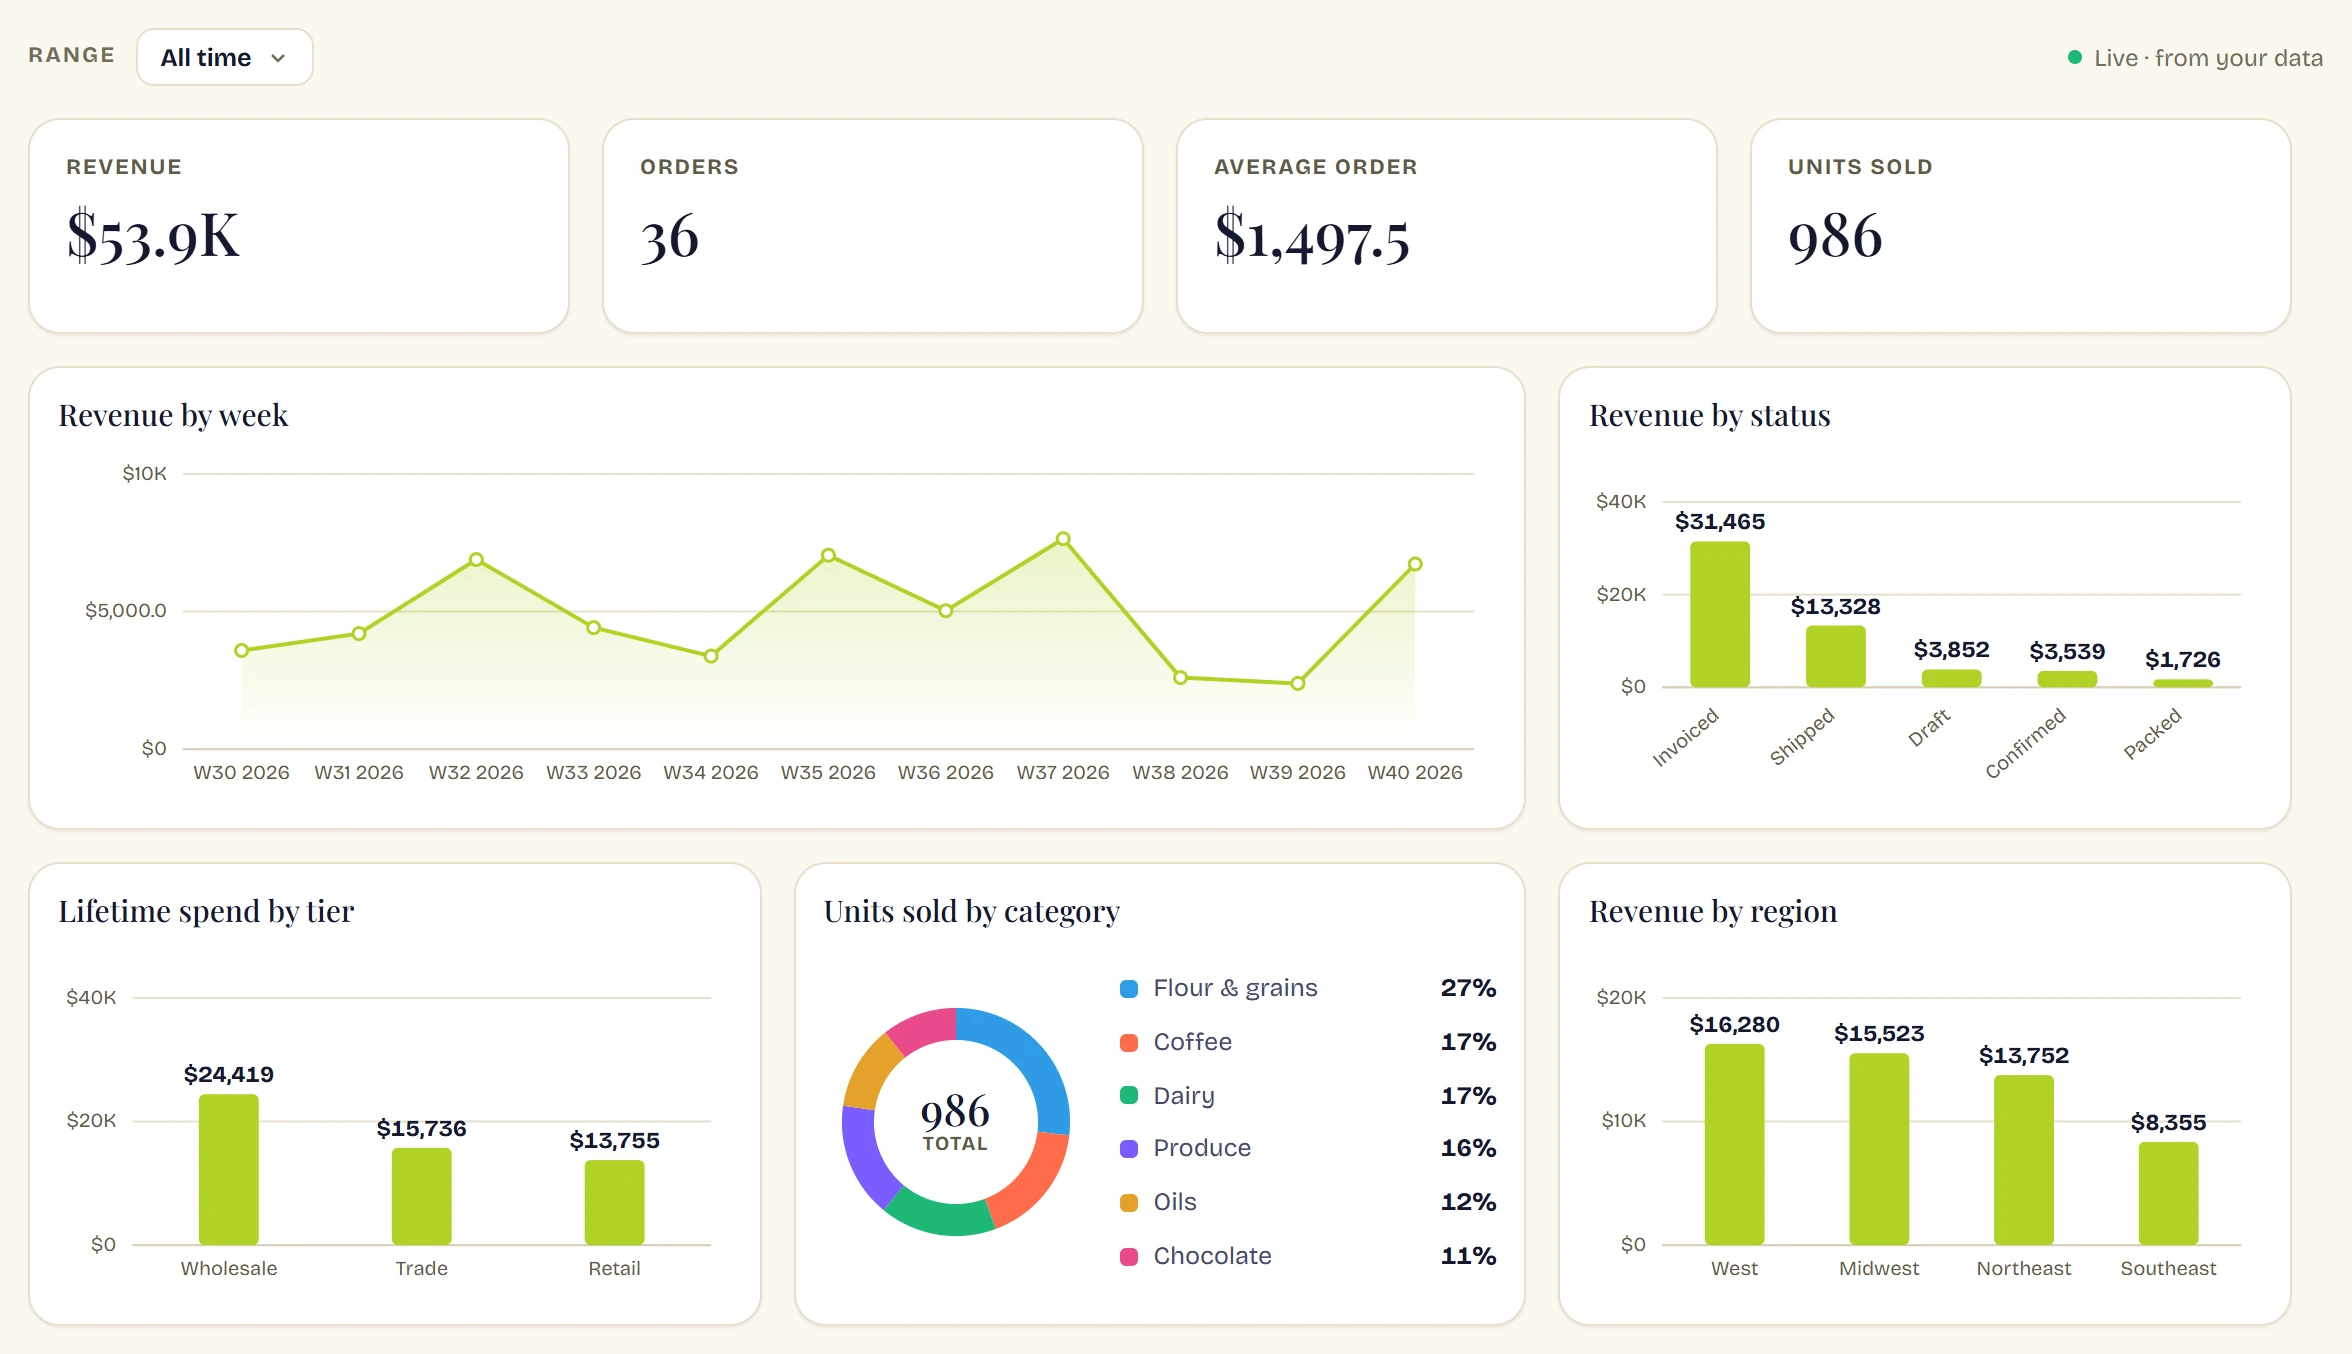The height and width of the screenshot is (1354, 2352).
Task: Click the W37 2026 peak data point
Action: click(x=1063, y=539)
